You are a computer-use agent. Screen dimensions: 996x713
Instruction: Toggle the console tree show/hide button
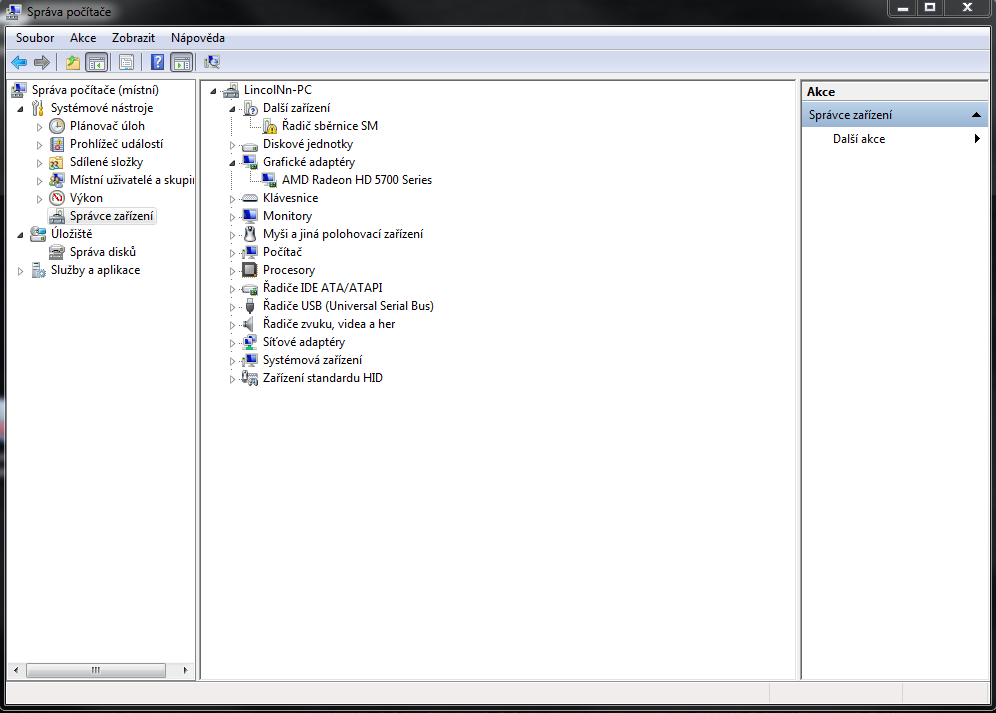97,62
